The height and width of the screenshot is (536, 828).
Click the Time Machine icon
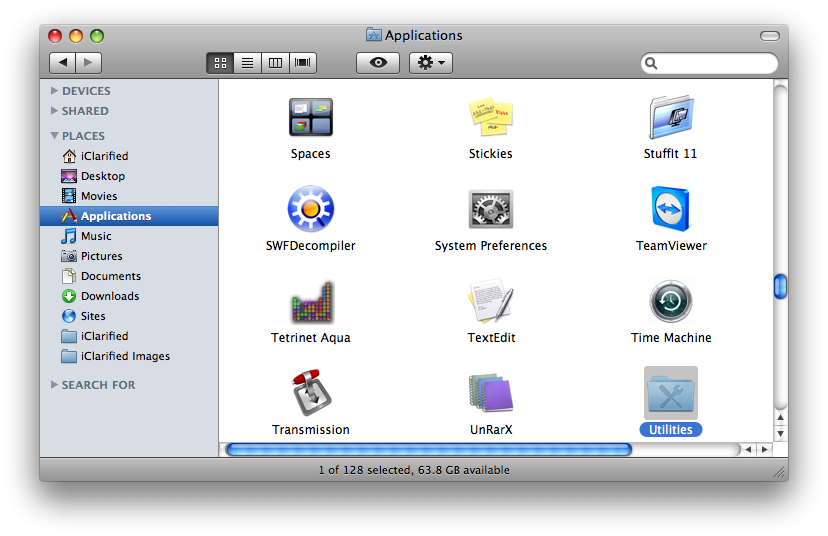pos(671,302)
